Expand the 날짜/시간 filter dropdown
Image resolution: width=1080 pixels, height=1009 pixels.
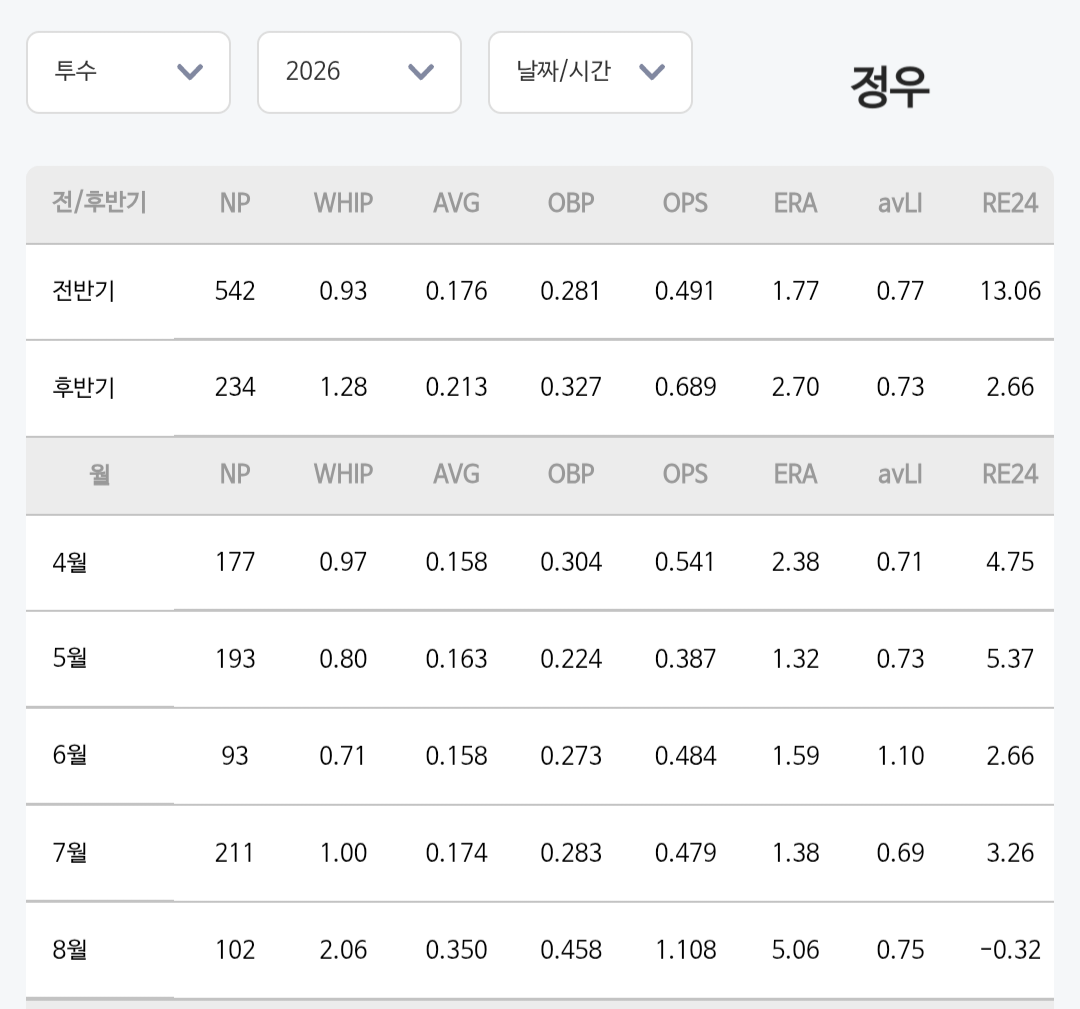tap(590, 72)
